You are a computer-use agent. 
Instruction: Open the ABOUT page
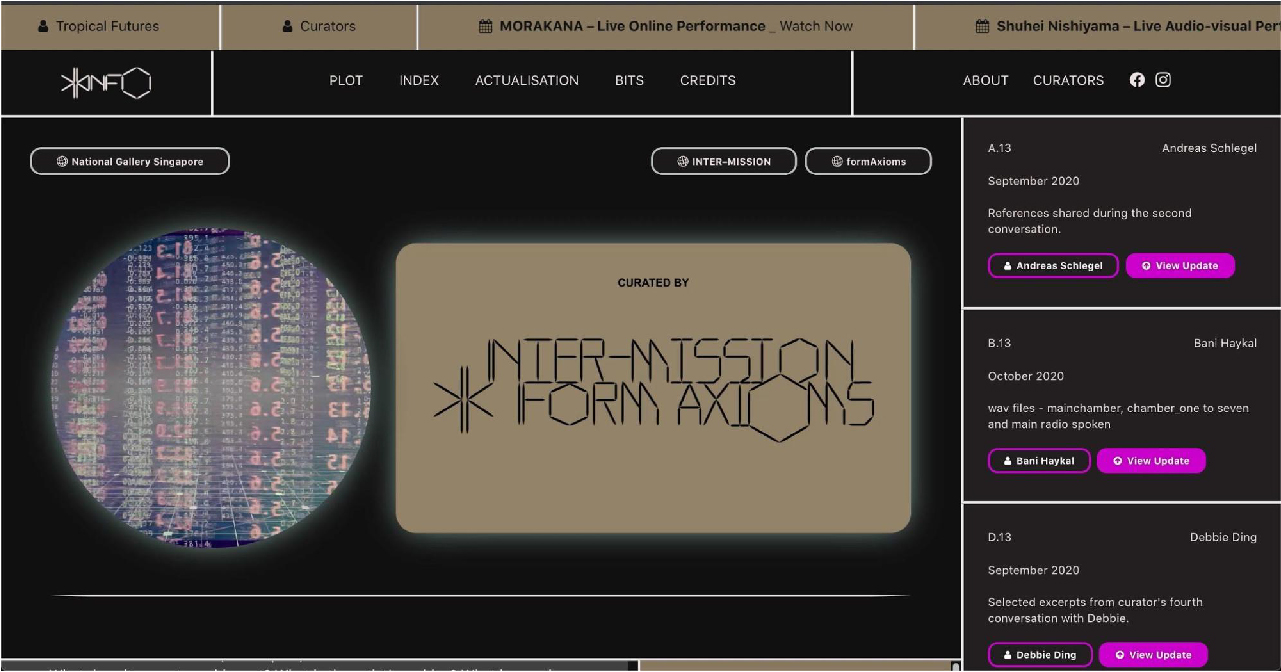tap(986, 80)
